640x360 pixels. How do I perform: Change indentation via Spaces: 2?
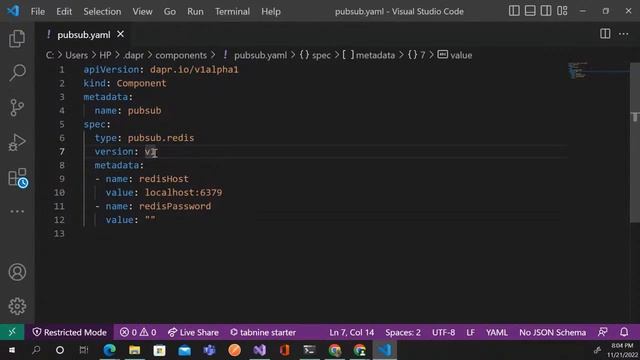point(403,332)
